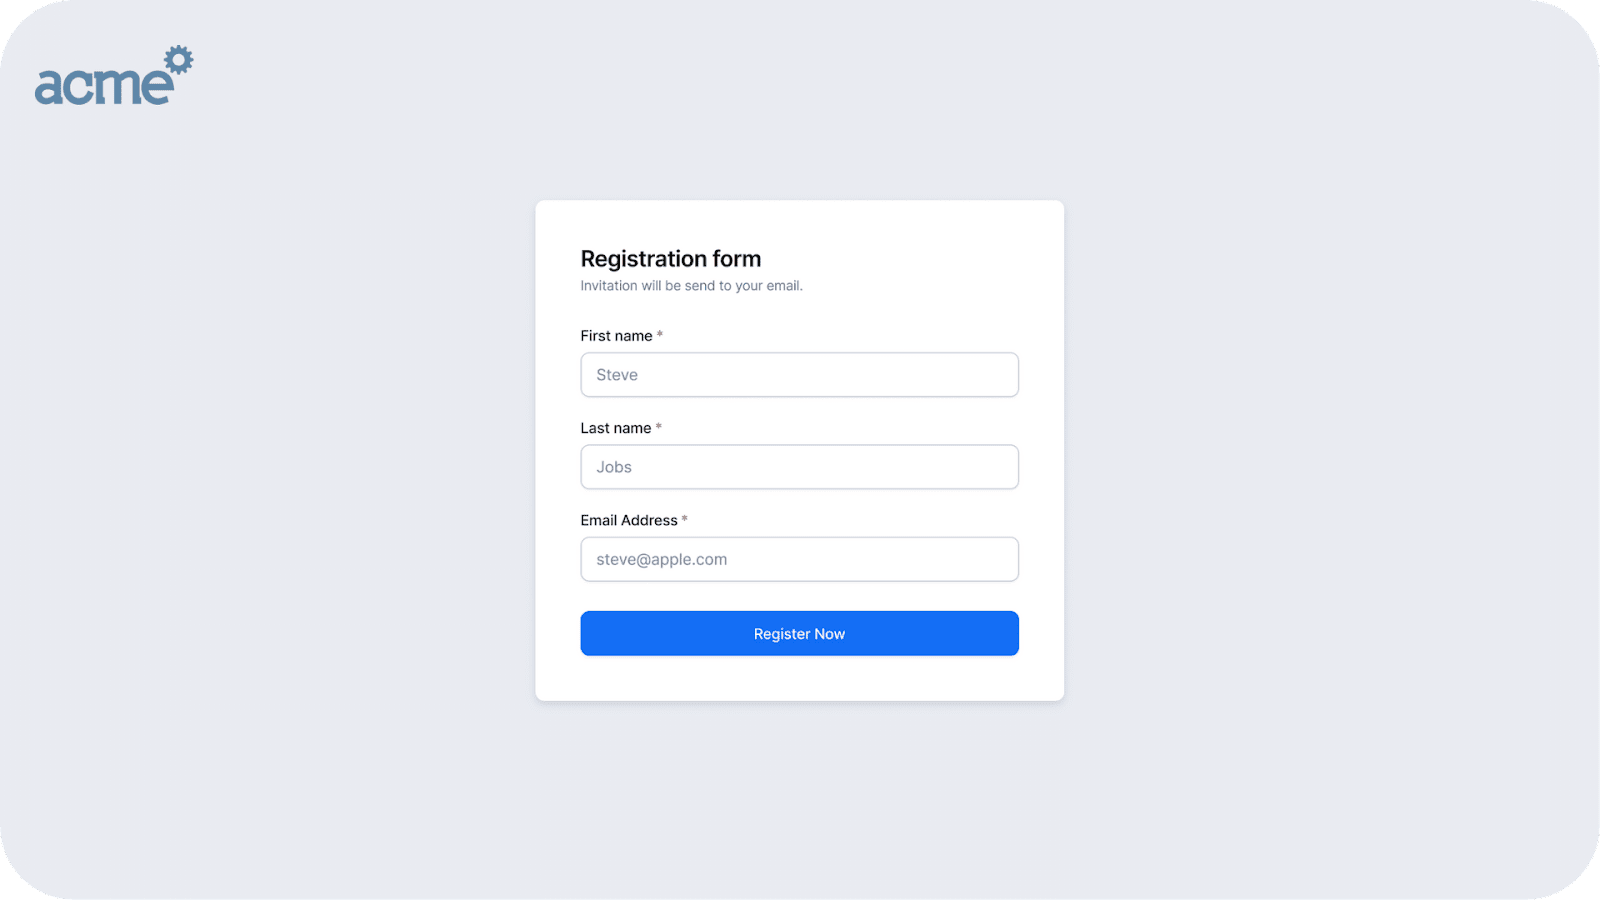Viewport: 1600px width, 900px height.
Task: Click the 'Last name' field label
Action: click(615, 428)
